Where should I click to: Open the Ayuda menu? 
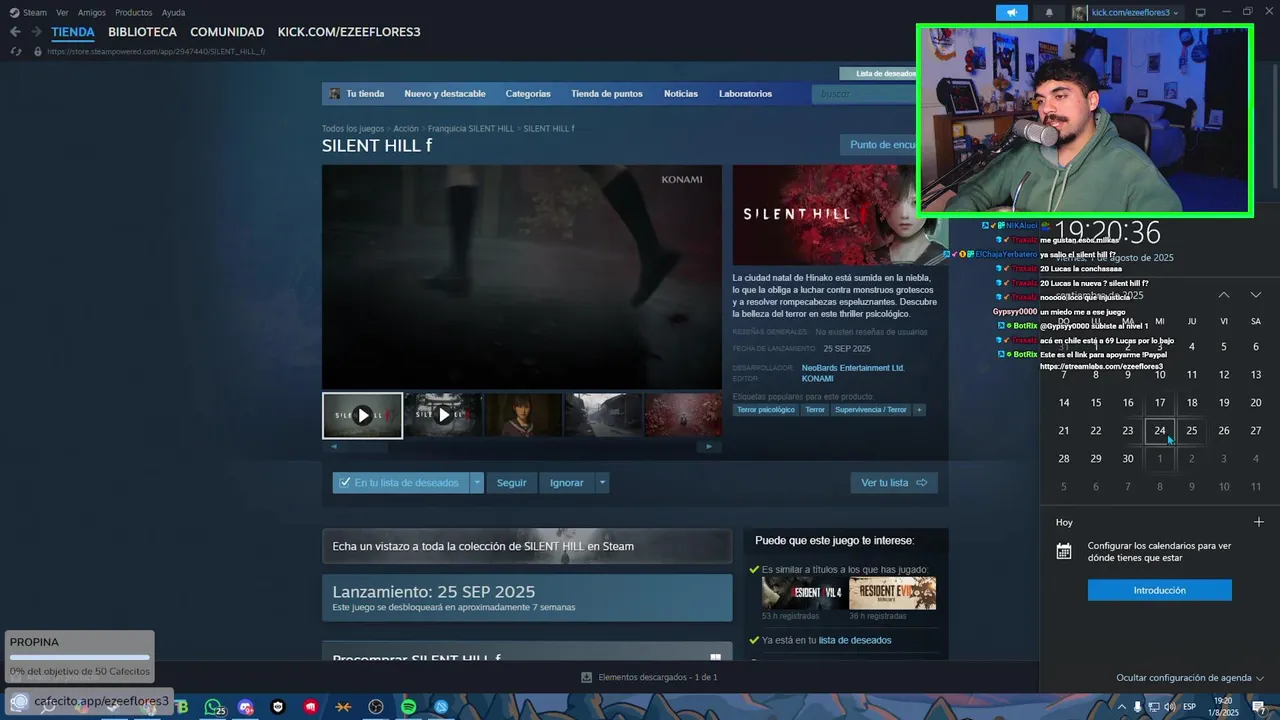click(x=173, y=12)
